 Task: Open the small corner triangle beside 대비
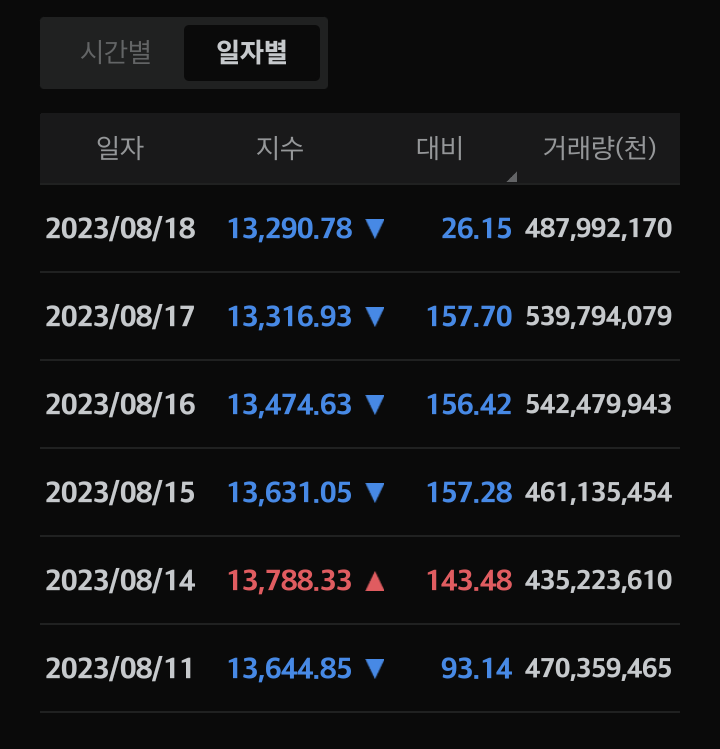coord(512,177)
